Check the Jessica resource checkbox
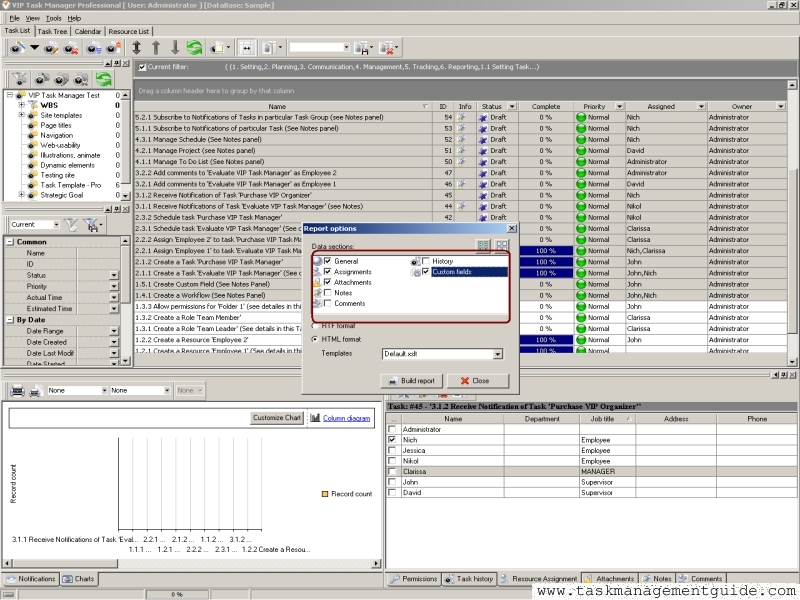The width and height of the screenshot is (800, 600). click(392, 451)
